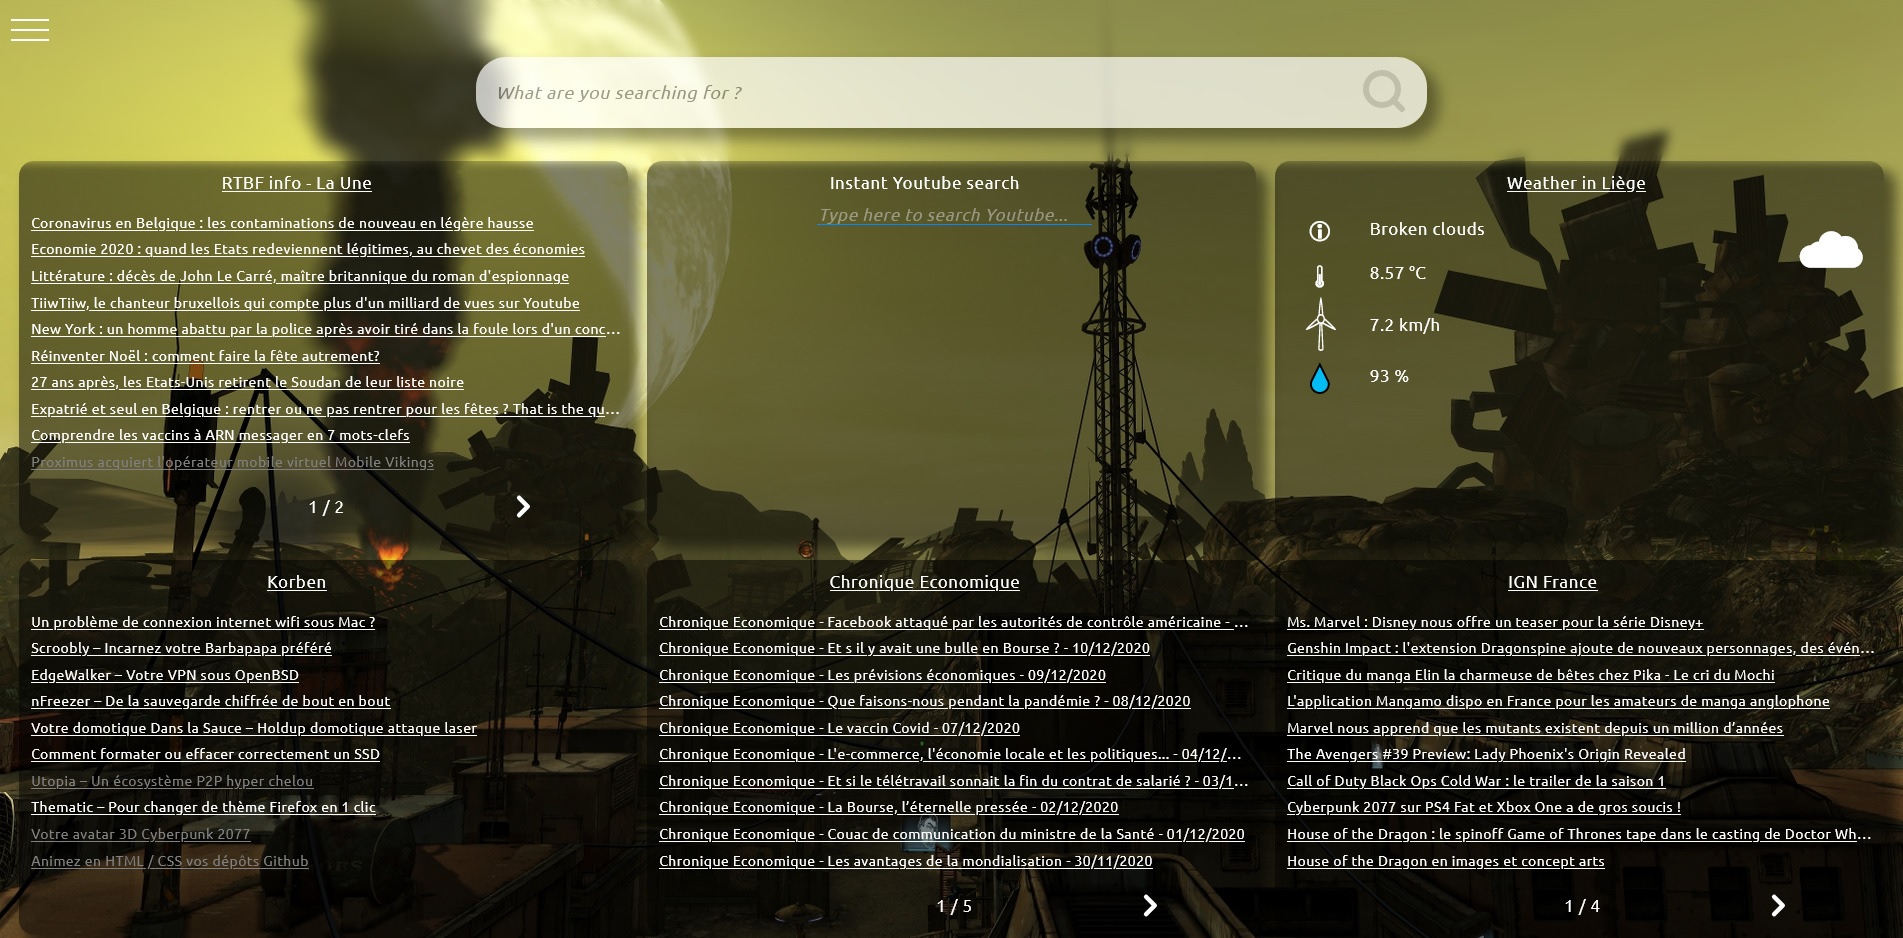The image size is (1903, 938).
Task: Open the manga Elin critique article
Action: pyautogui.click(x=1531, y=675)
